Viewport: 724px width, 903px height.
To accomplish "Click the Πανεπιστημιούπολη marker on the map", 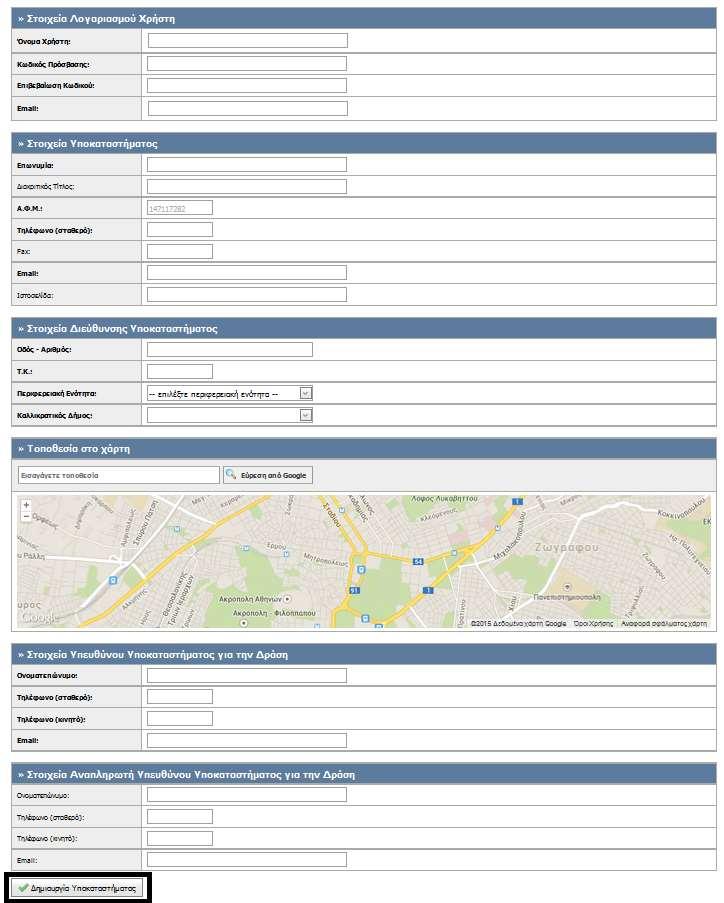I will [567, 587].
